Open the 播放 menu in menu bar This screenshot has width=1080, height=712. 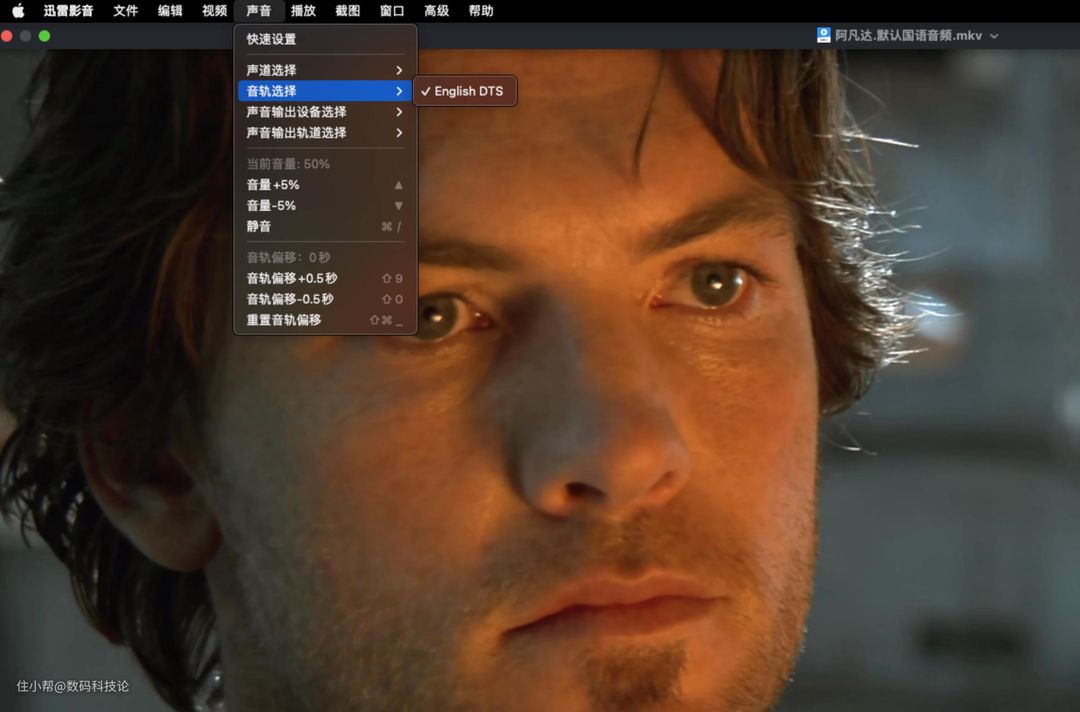click(303, 11)
